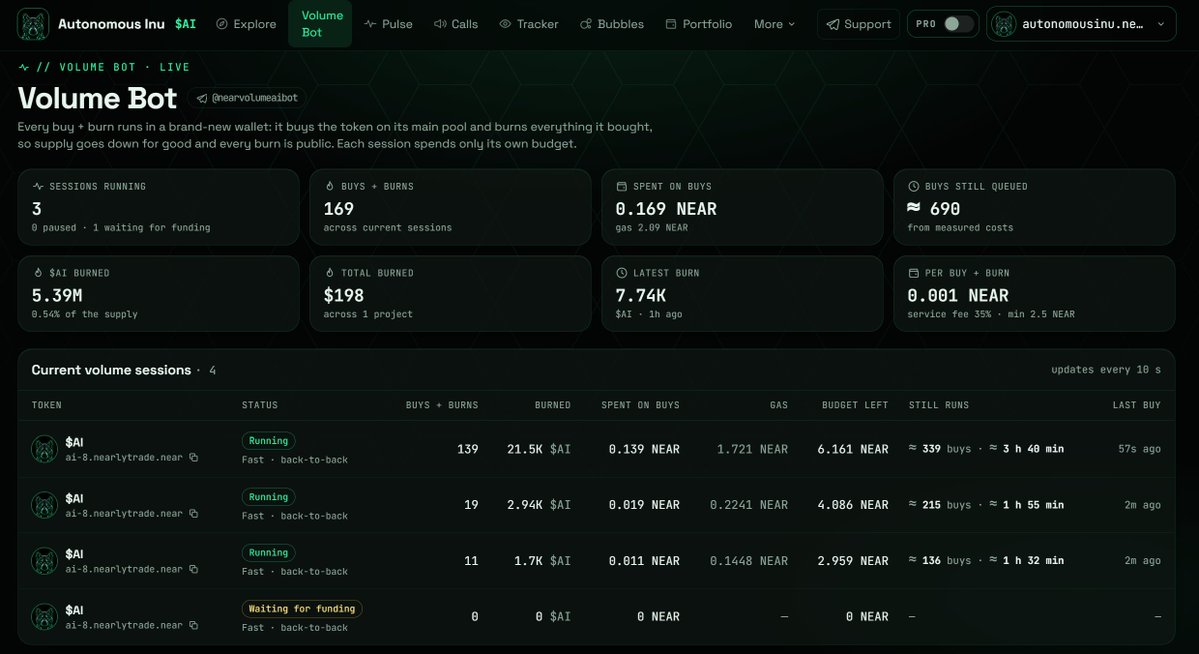
Task: Open the Tracker page
Action: tap(529, 24)
